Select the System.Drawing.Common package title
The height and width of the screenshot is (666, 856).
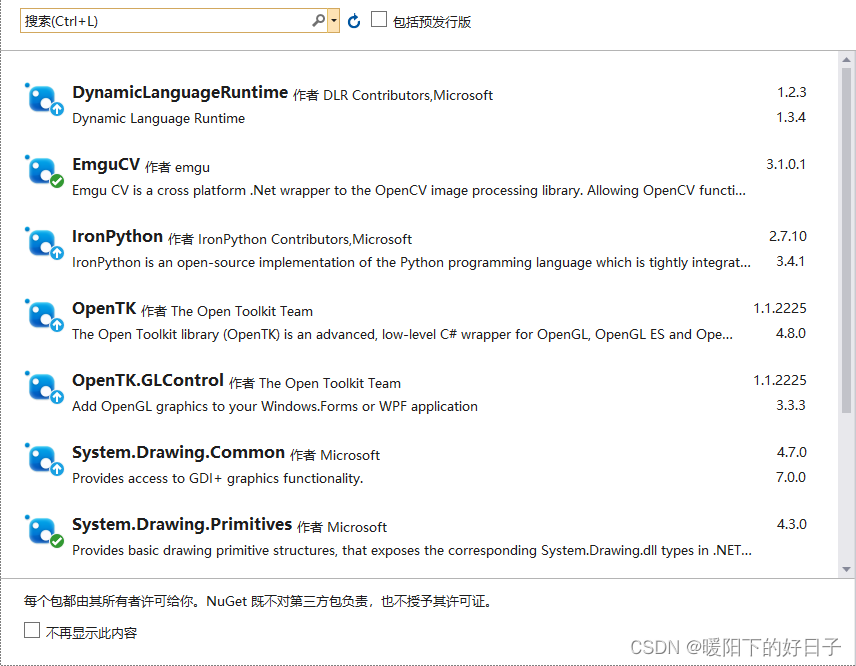[179, 452]
